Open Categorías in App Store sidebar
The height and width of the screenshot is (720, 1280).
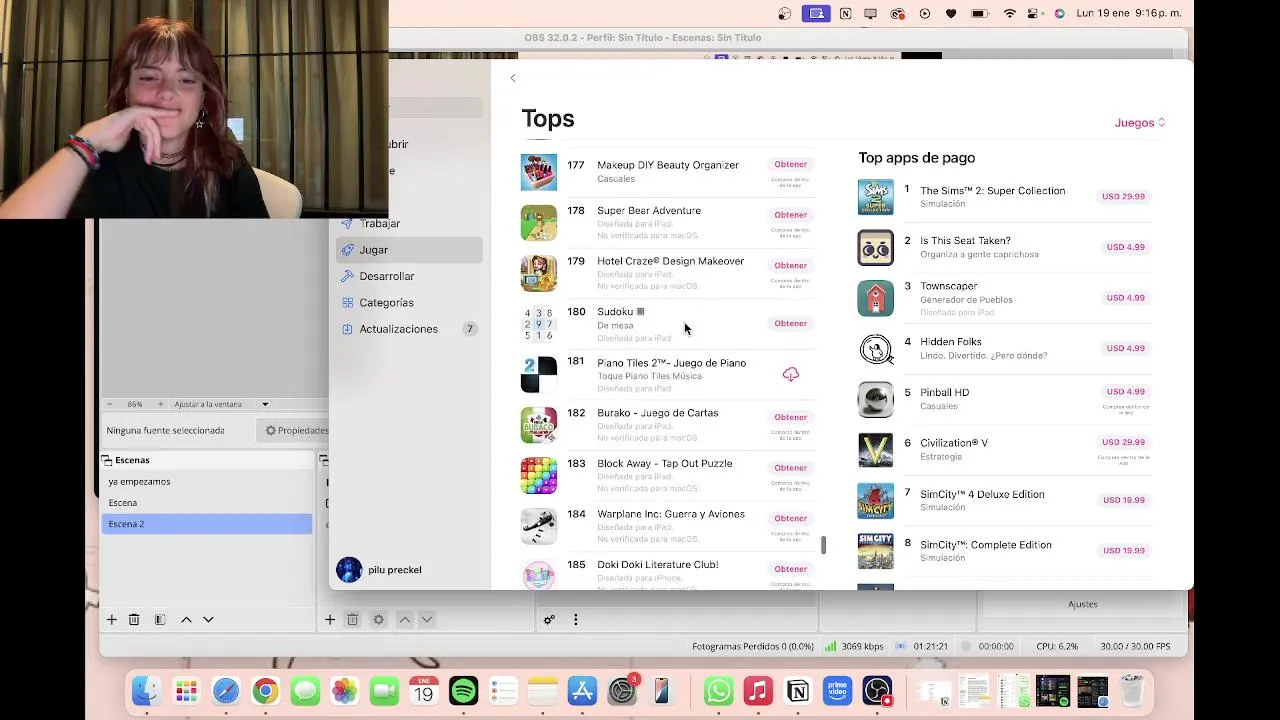(409, 302)
